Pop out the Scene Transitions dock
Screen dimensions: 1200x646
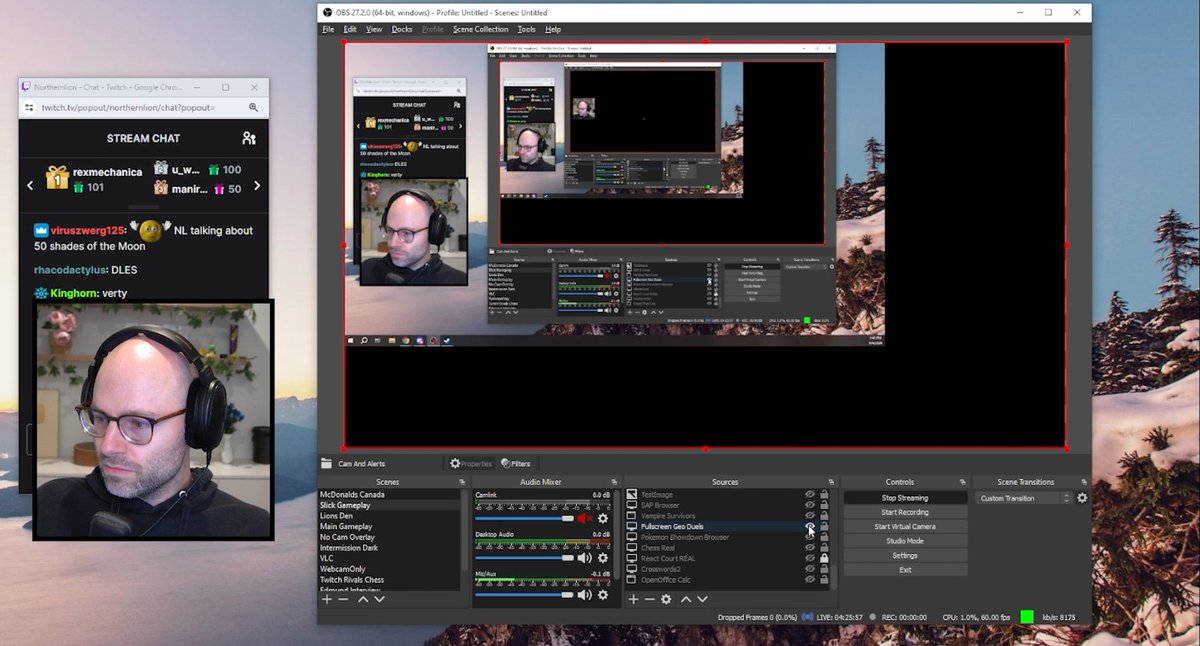[1084, 482]
